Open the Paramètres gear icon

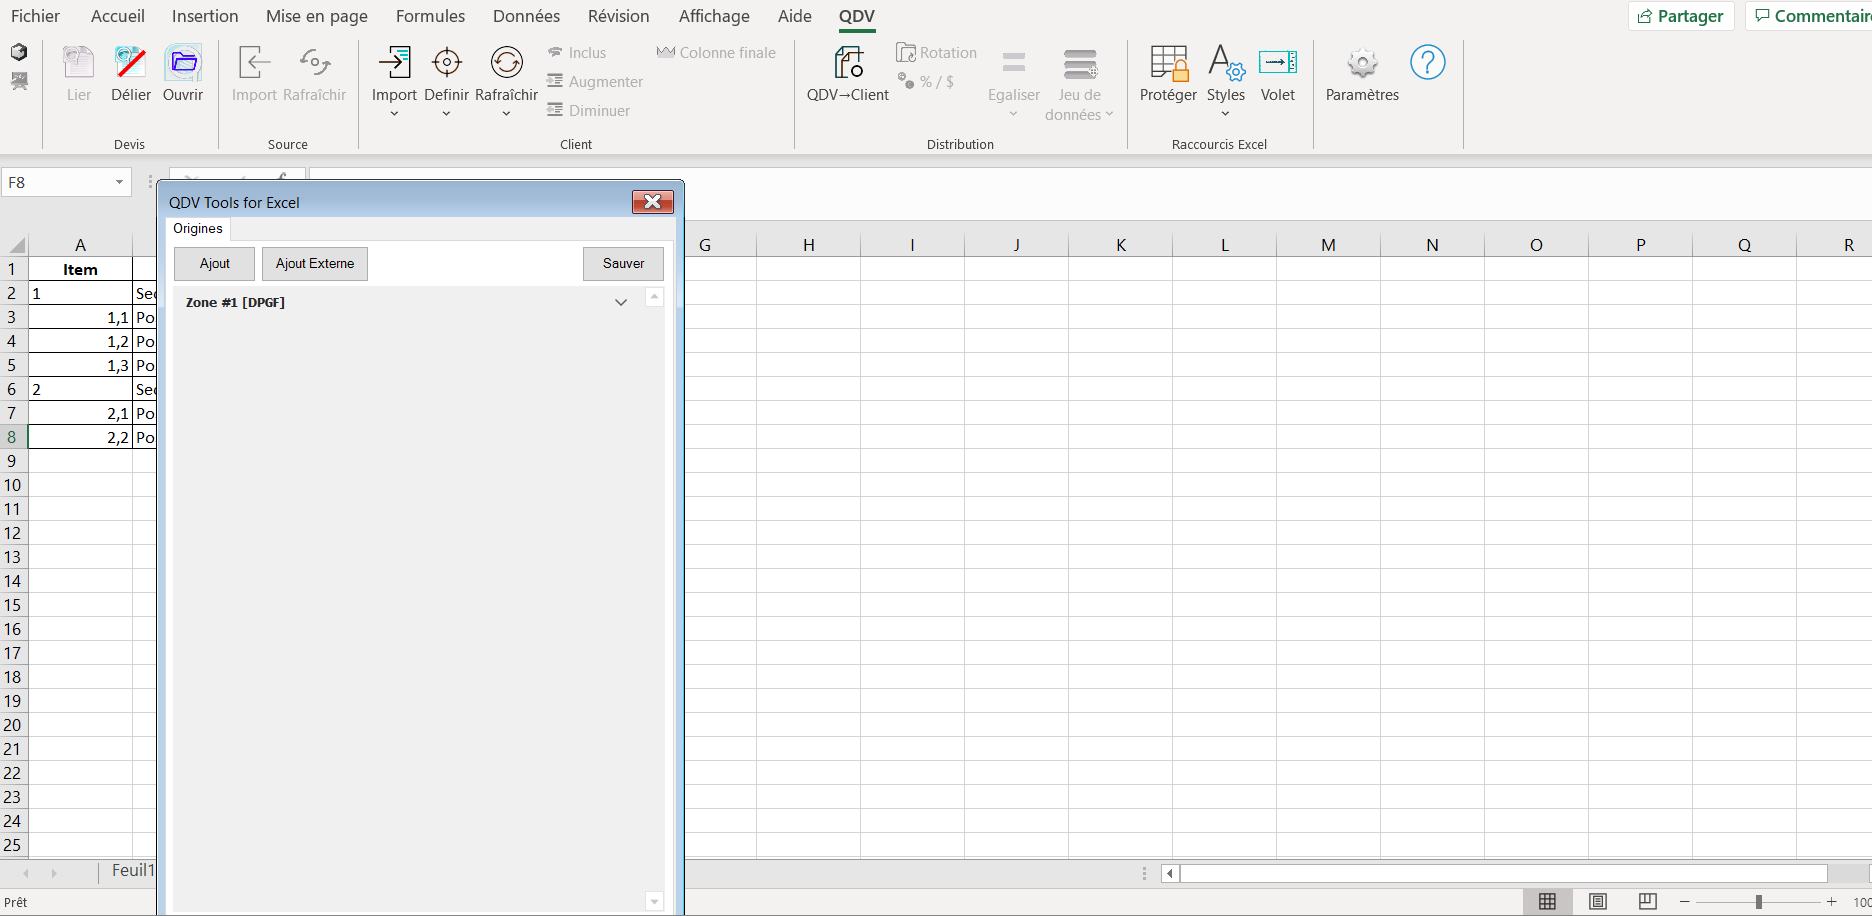coord(1362,64)
